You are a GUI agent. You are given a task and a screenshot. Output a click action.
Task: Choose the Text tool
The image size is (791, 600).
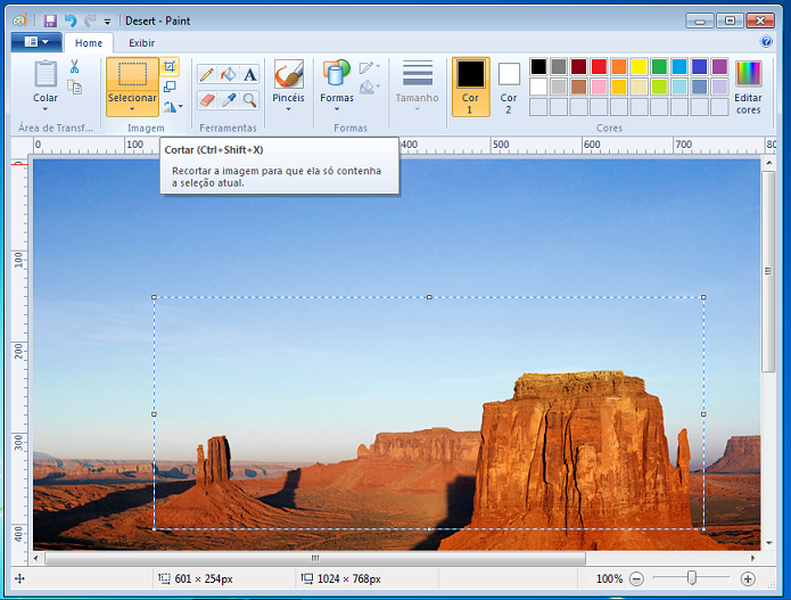click(250, 74)
